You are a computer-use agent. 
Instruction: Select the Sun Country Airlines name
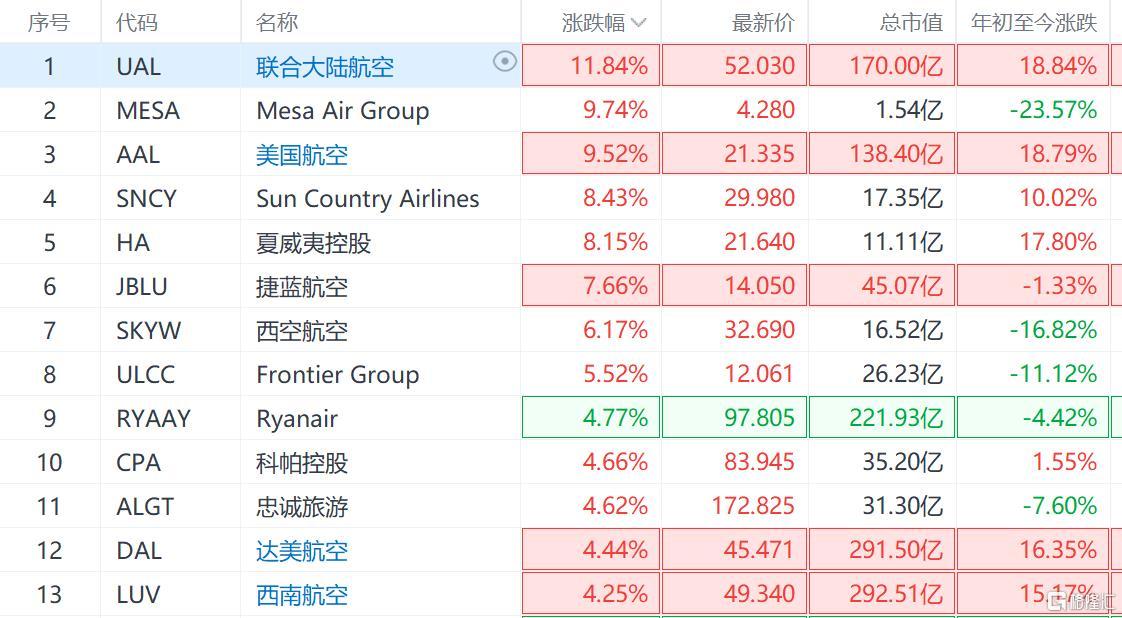pyautogui.click(x=367, y=199)
